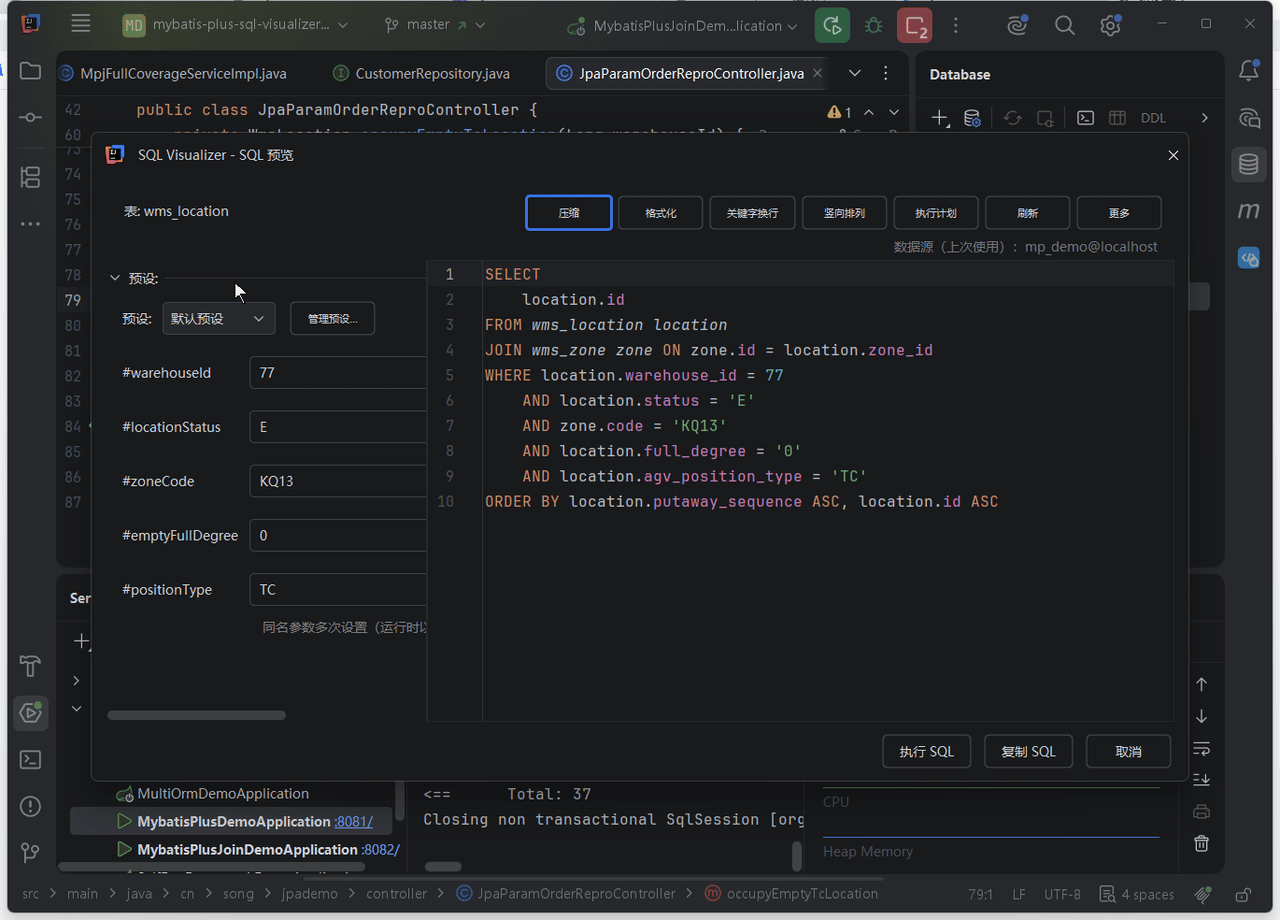Click the 竖向排列 button
This screenshot has width=1280, height=920.
(x=844, y=213)
